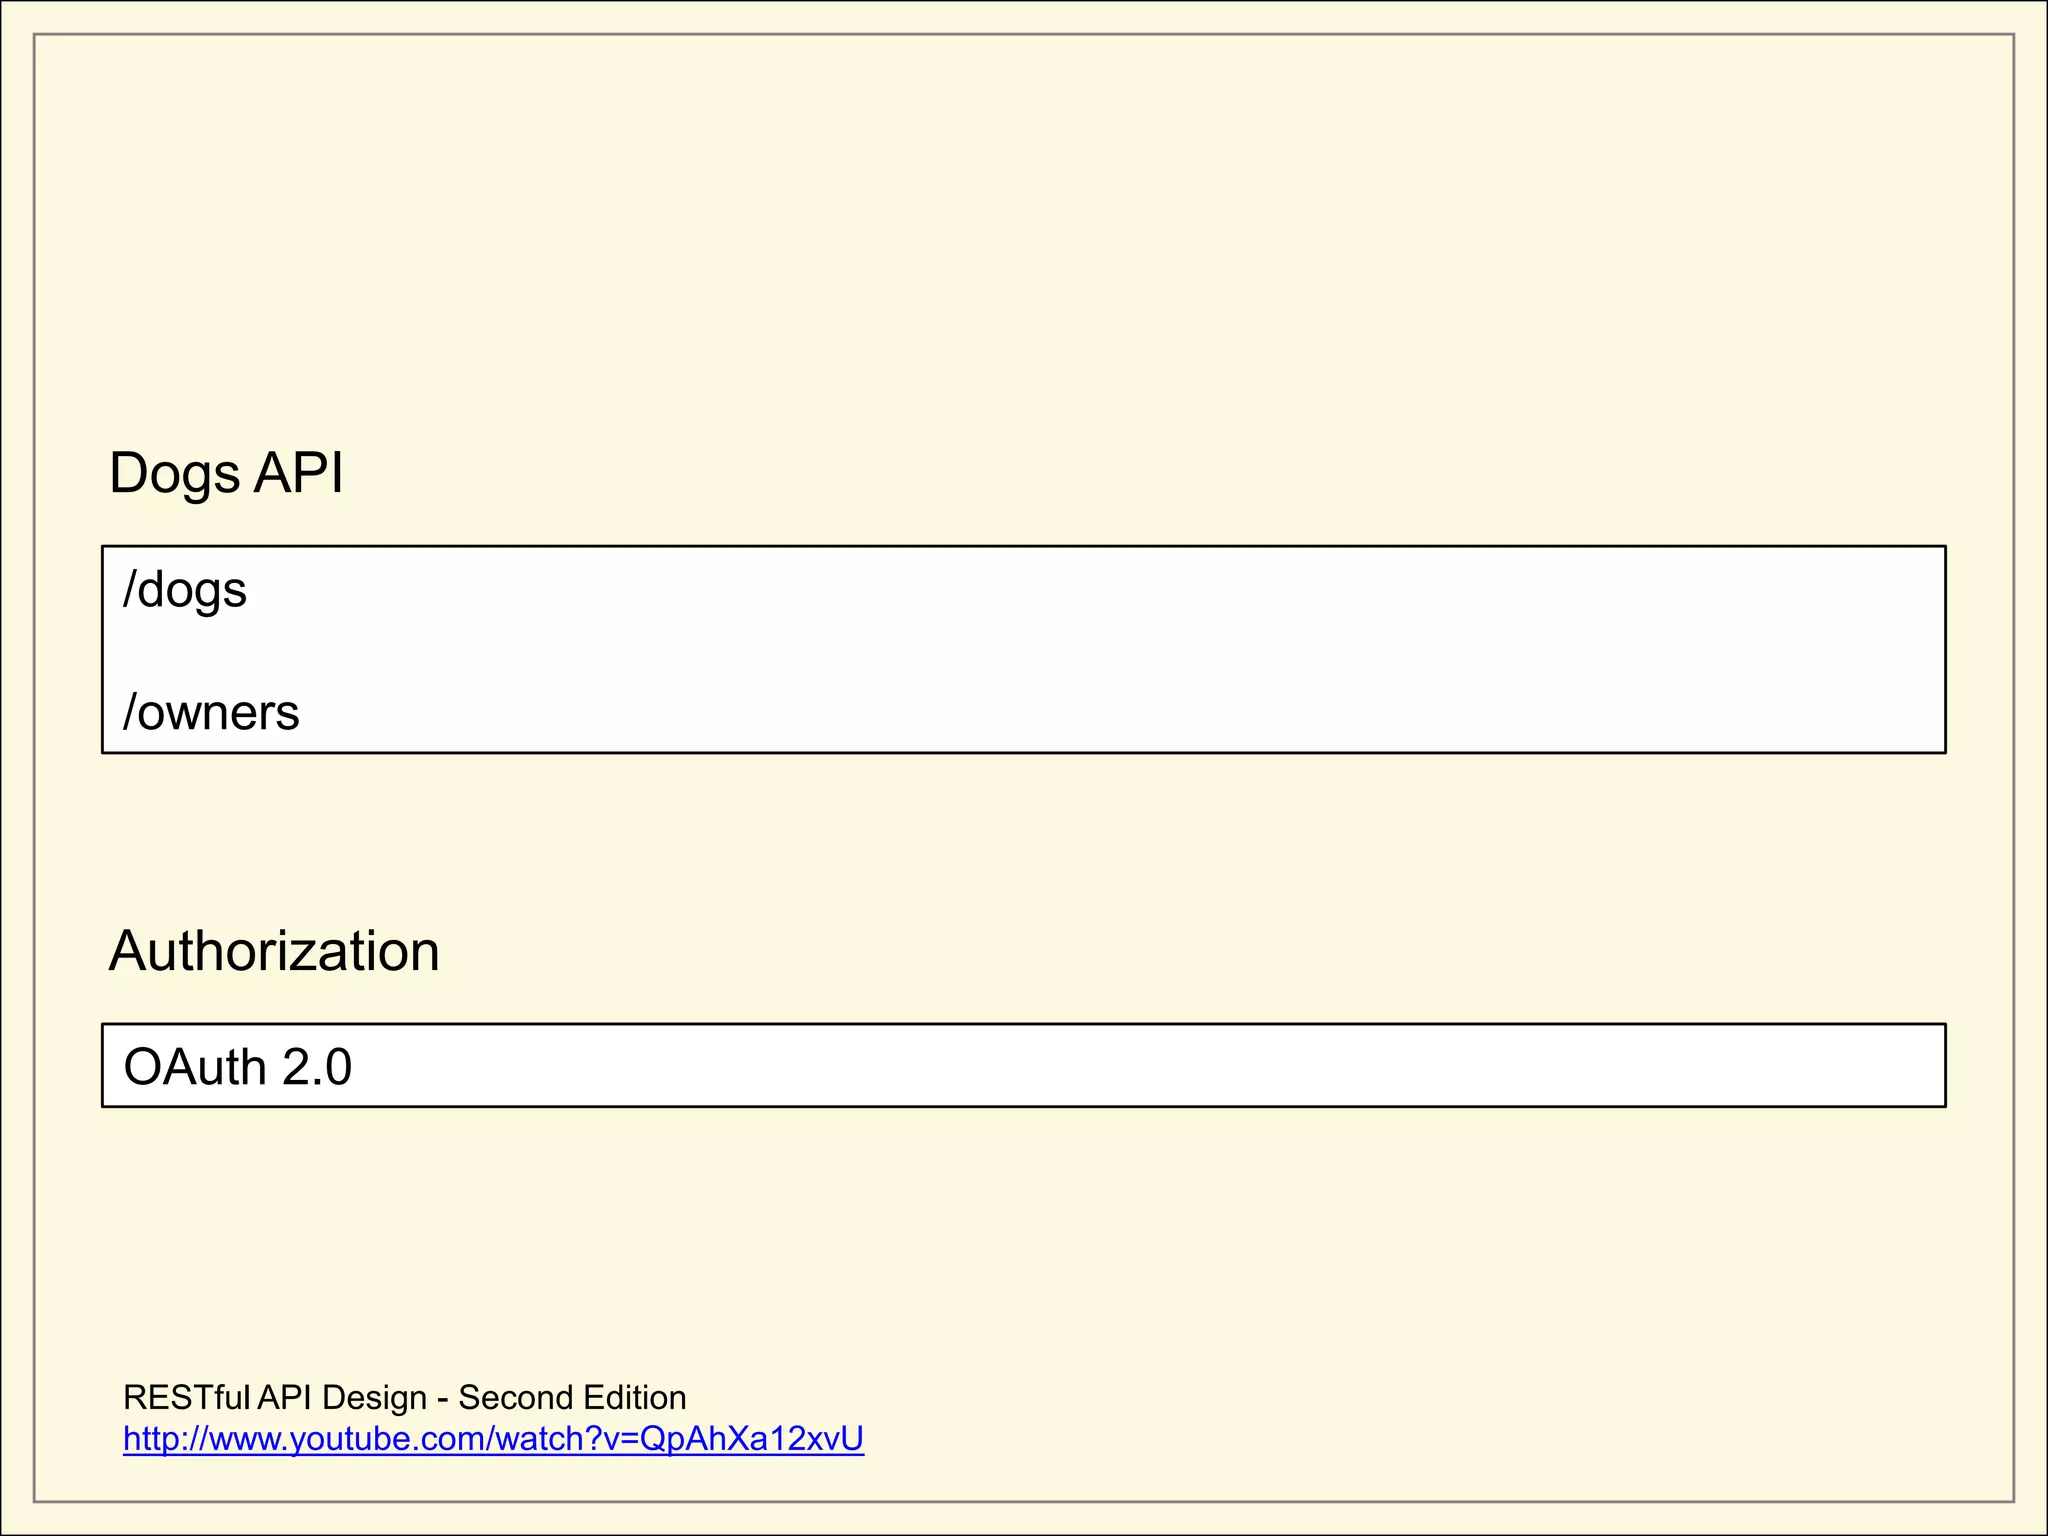
Task: Select the '/dogs' endpoint text
Action: (185, 590)
